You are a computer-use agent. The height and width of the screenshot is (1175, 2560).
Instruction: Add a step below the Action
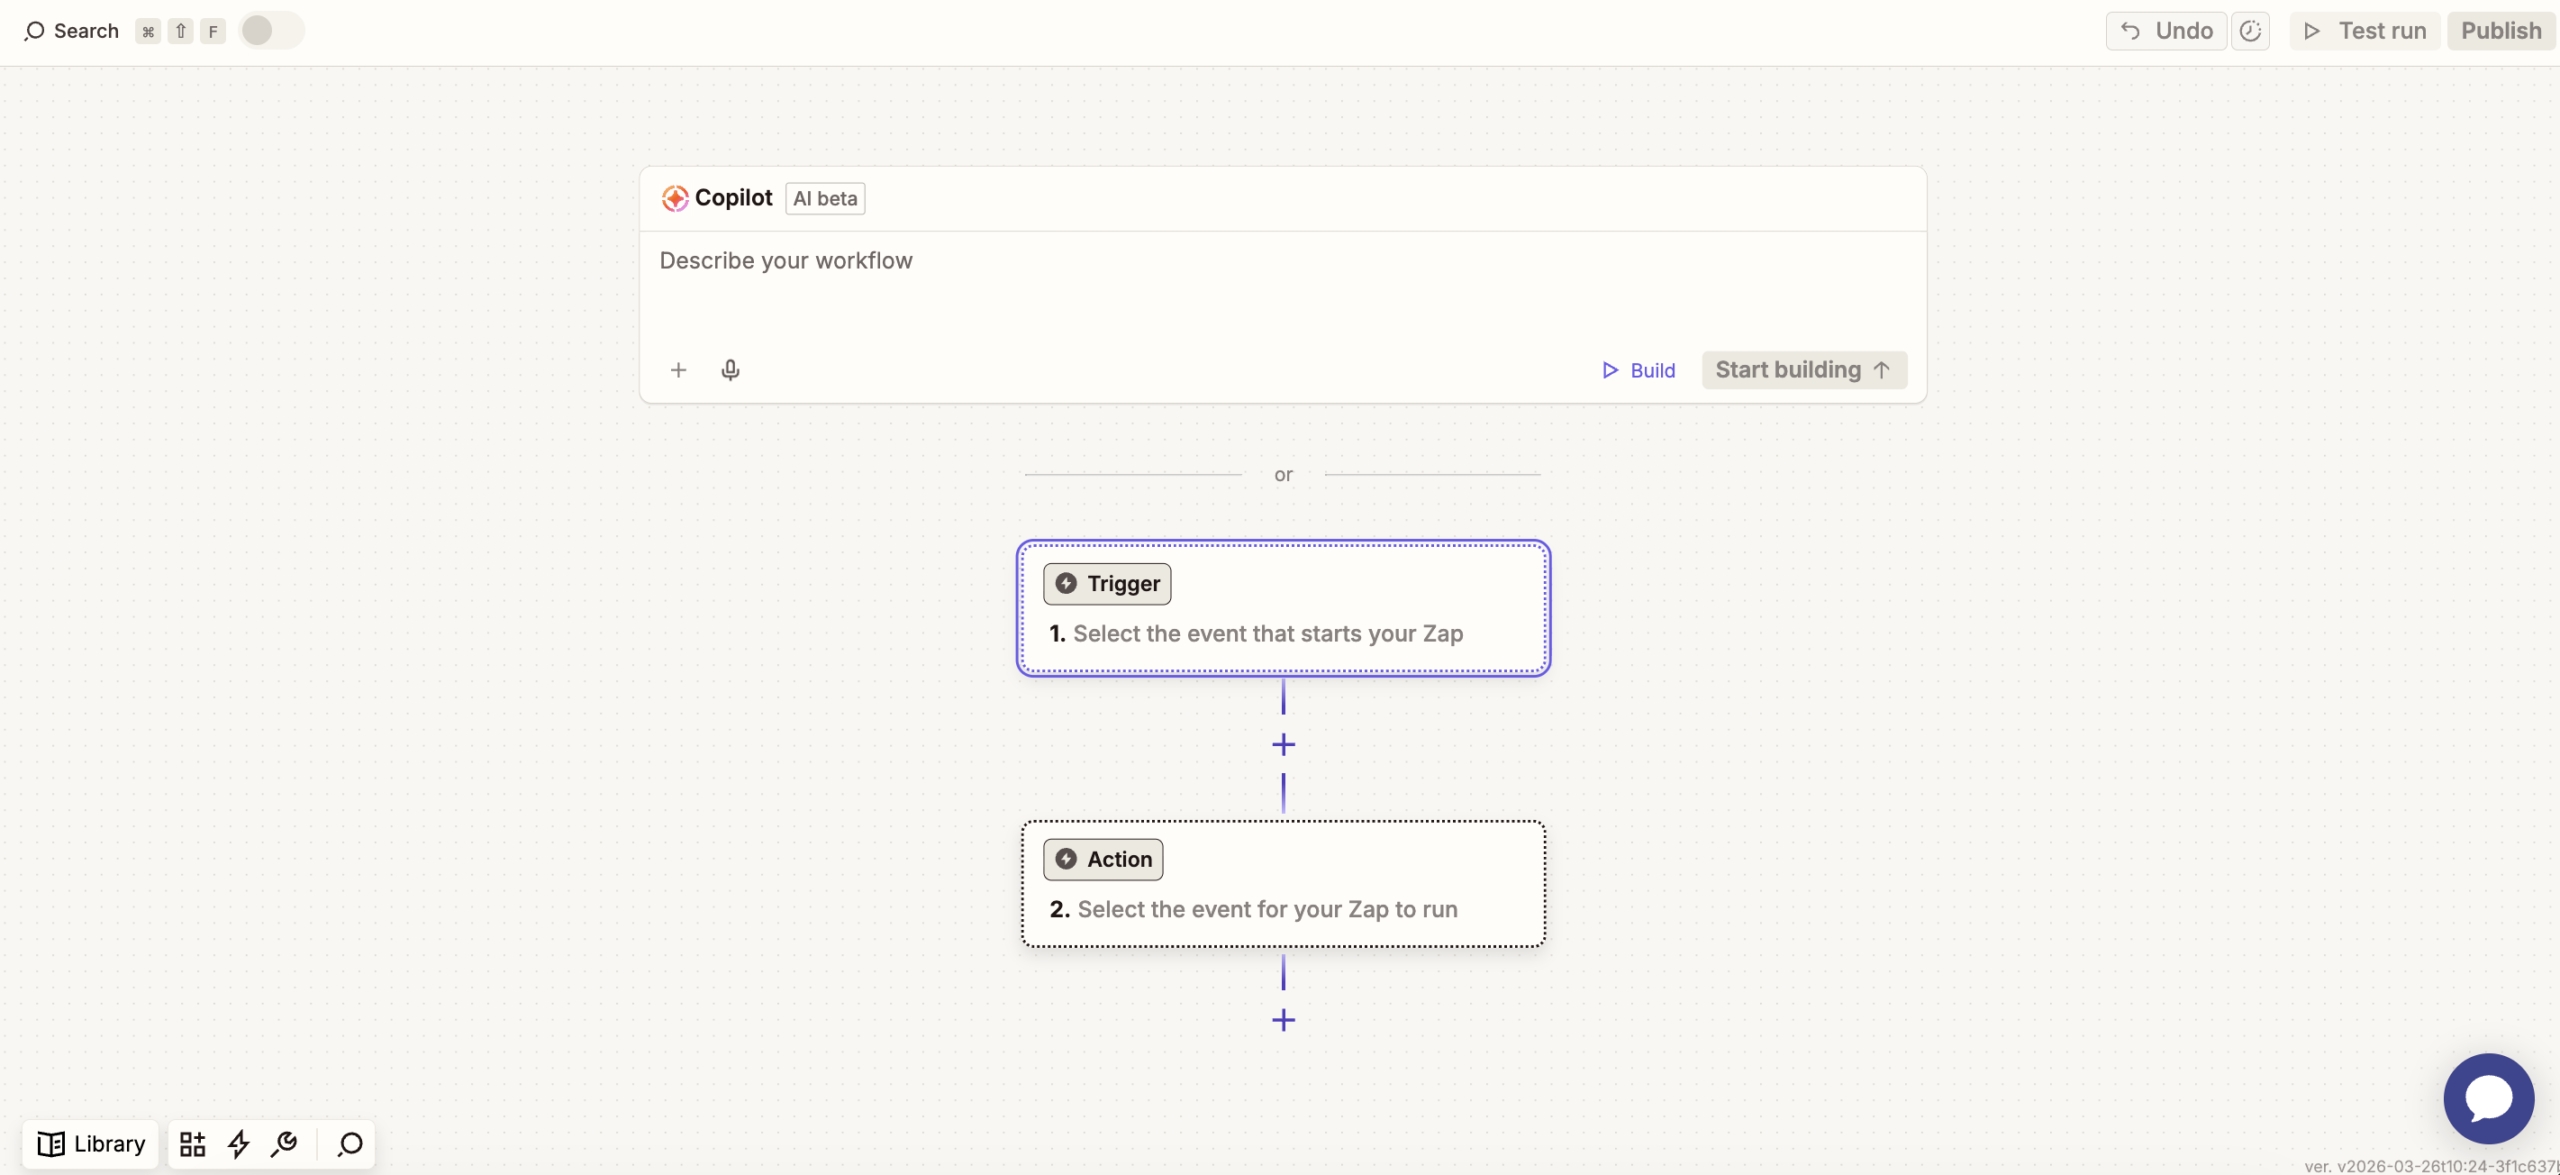pyautogui.click(x=1283, y=1020)
